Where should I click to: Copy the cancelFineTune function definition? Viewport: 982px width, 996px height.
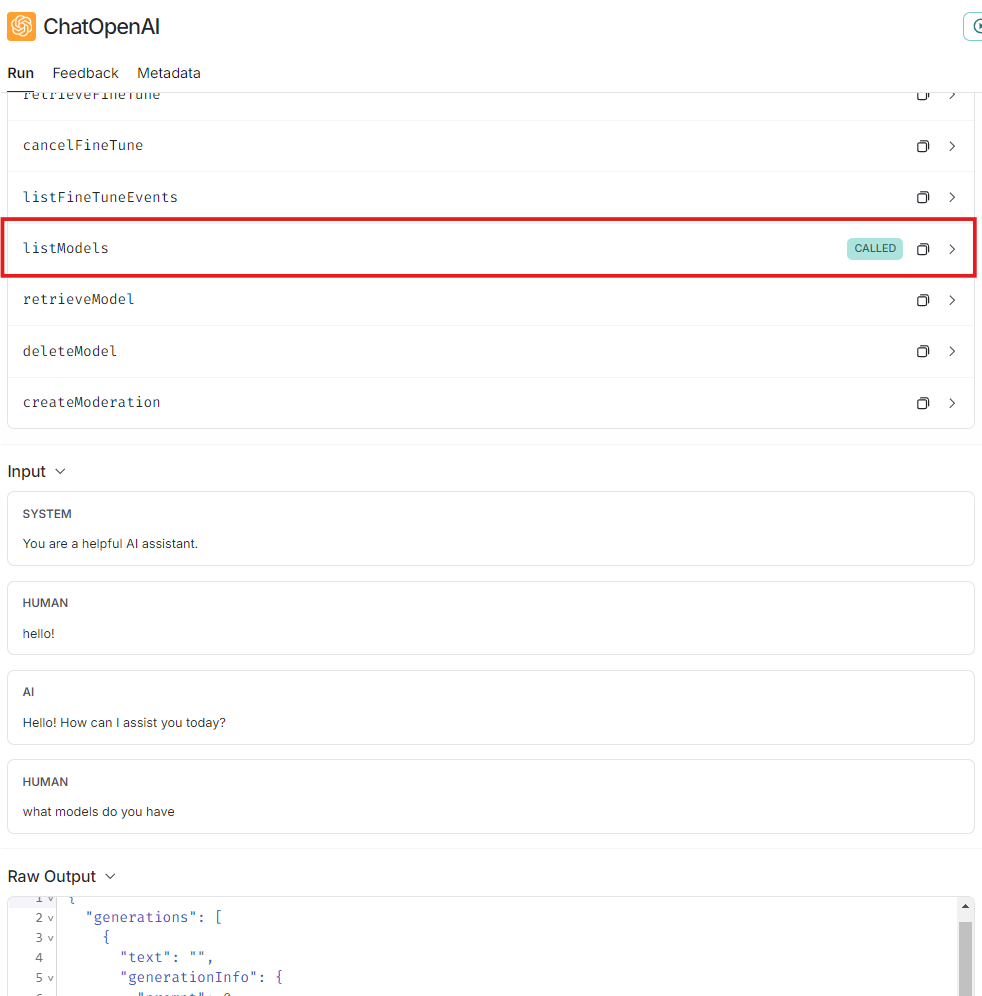point(922,146)
